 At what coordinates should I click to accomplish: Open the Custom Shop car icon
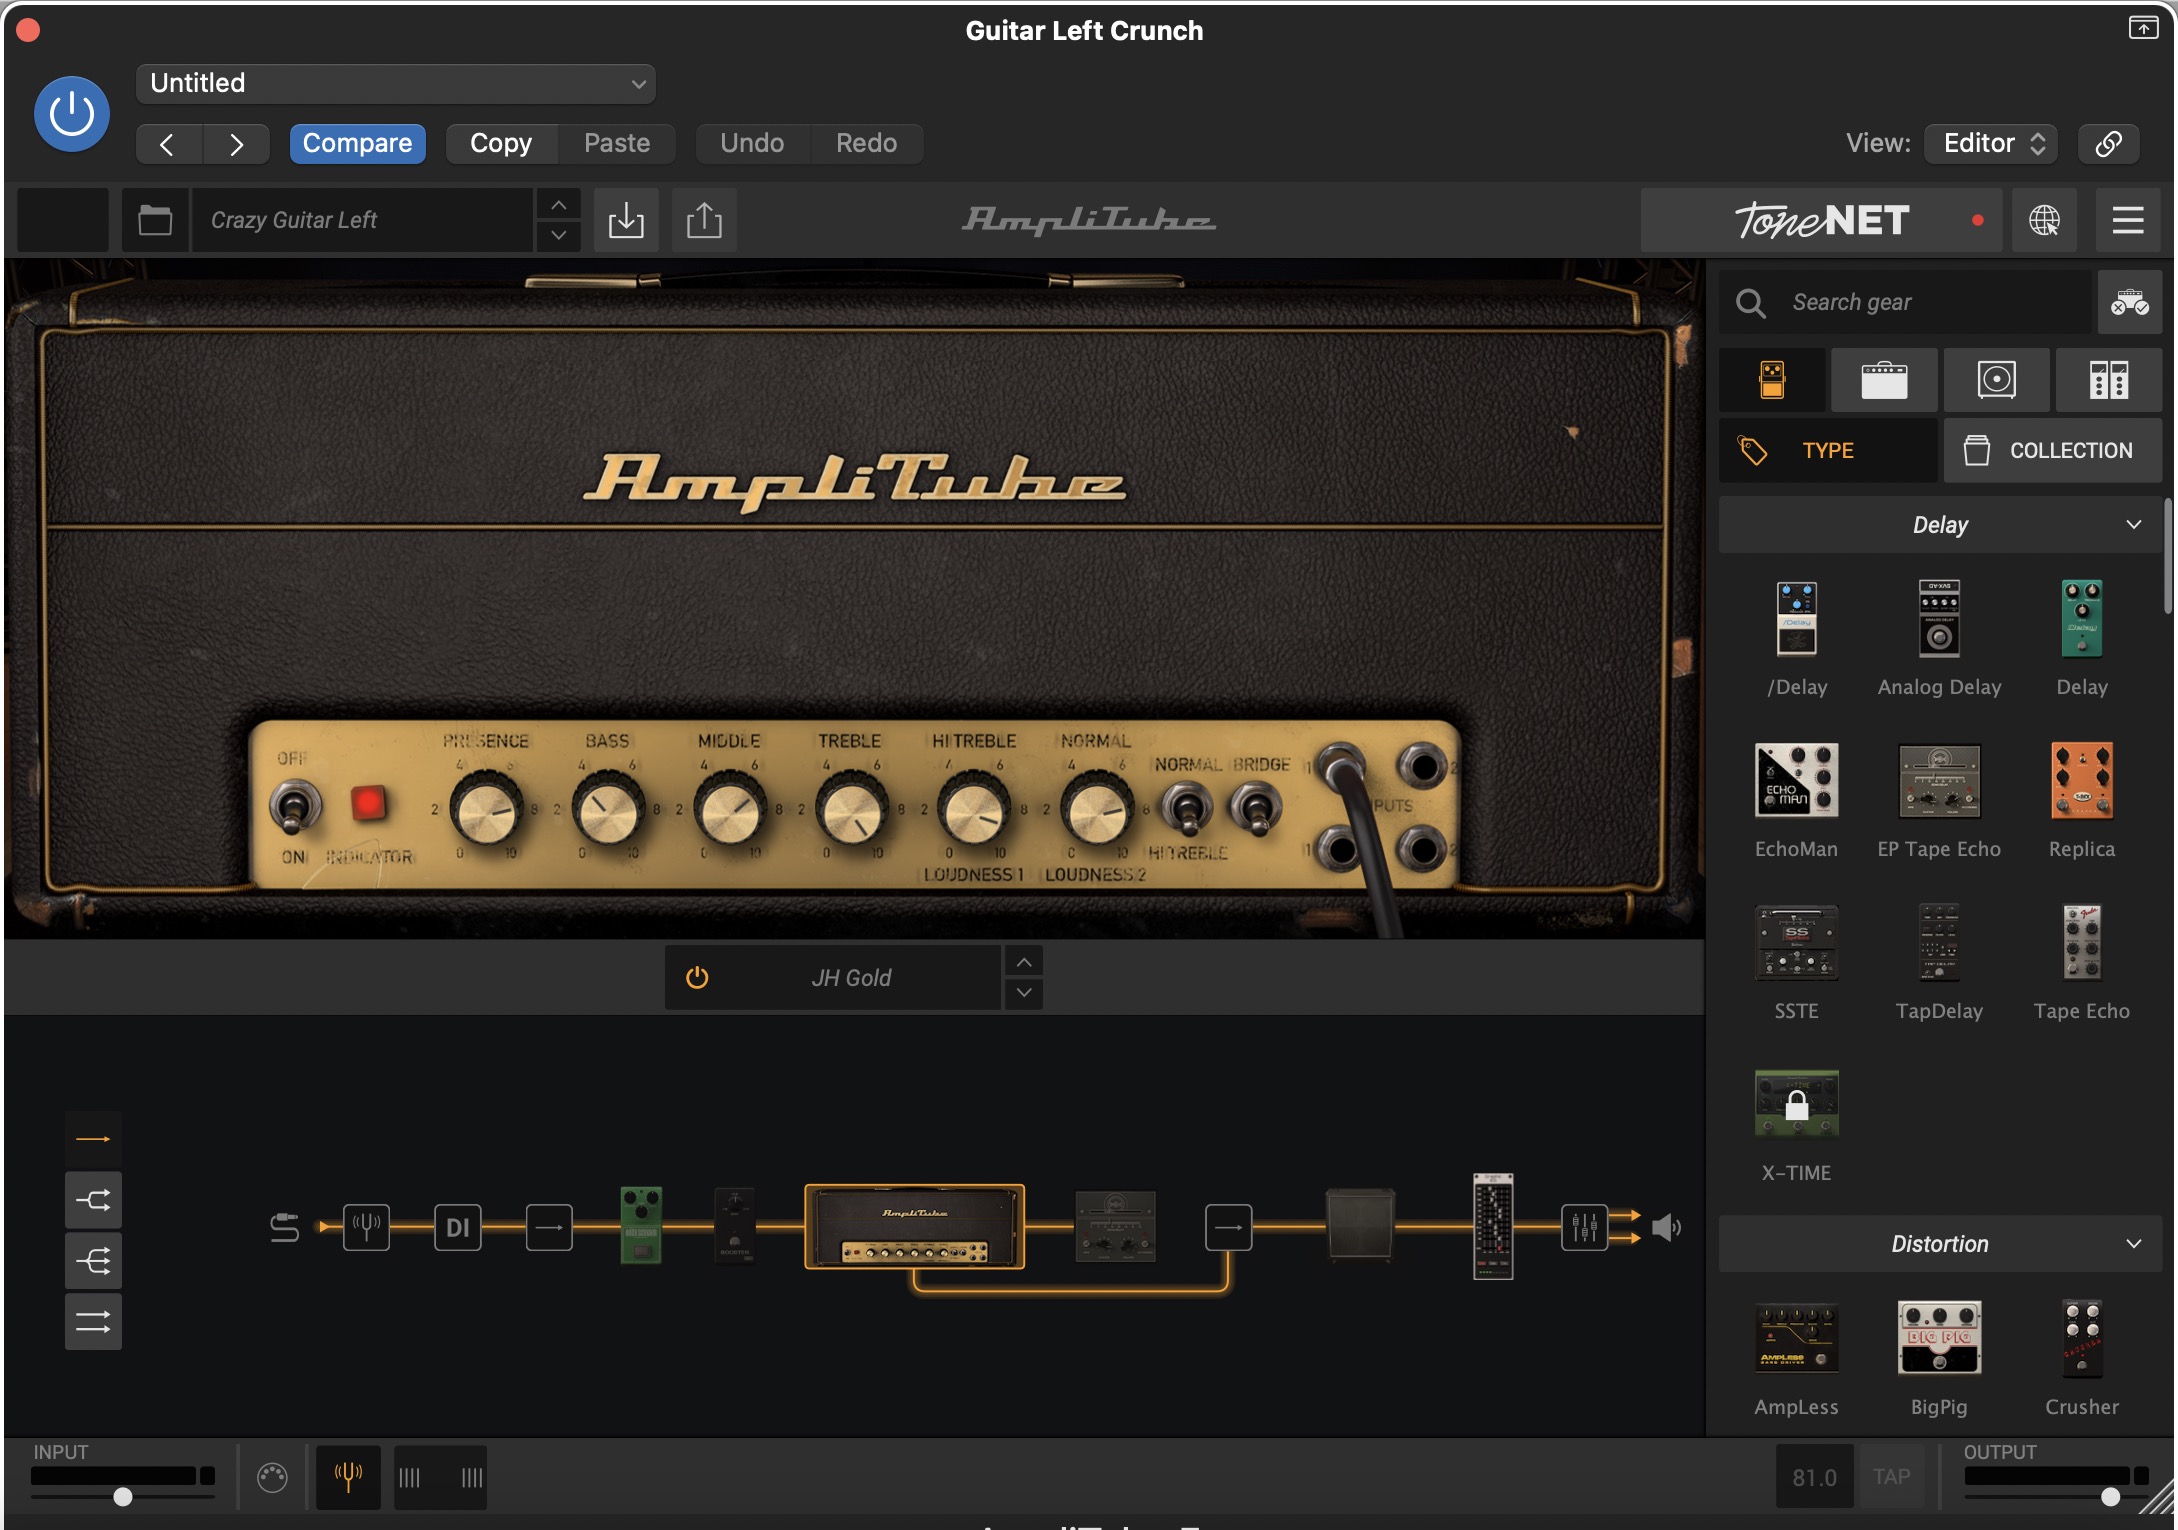(2130, 302)
